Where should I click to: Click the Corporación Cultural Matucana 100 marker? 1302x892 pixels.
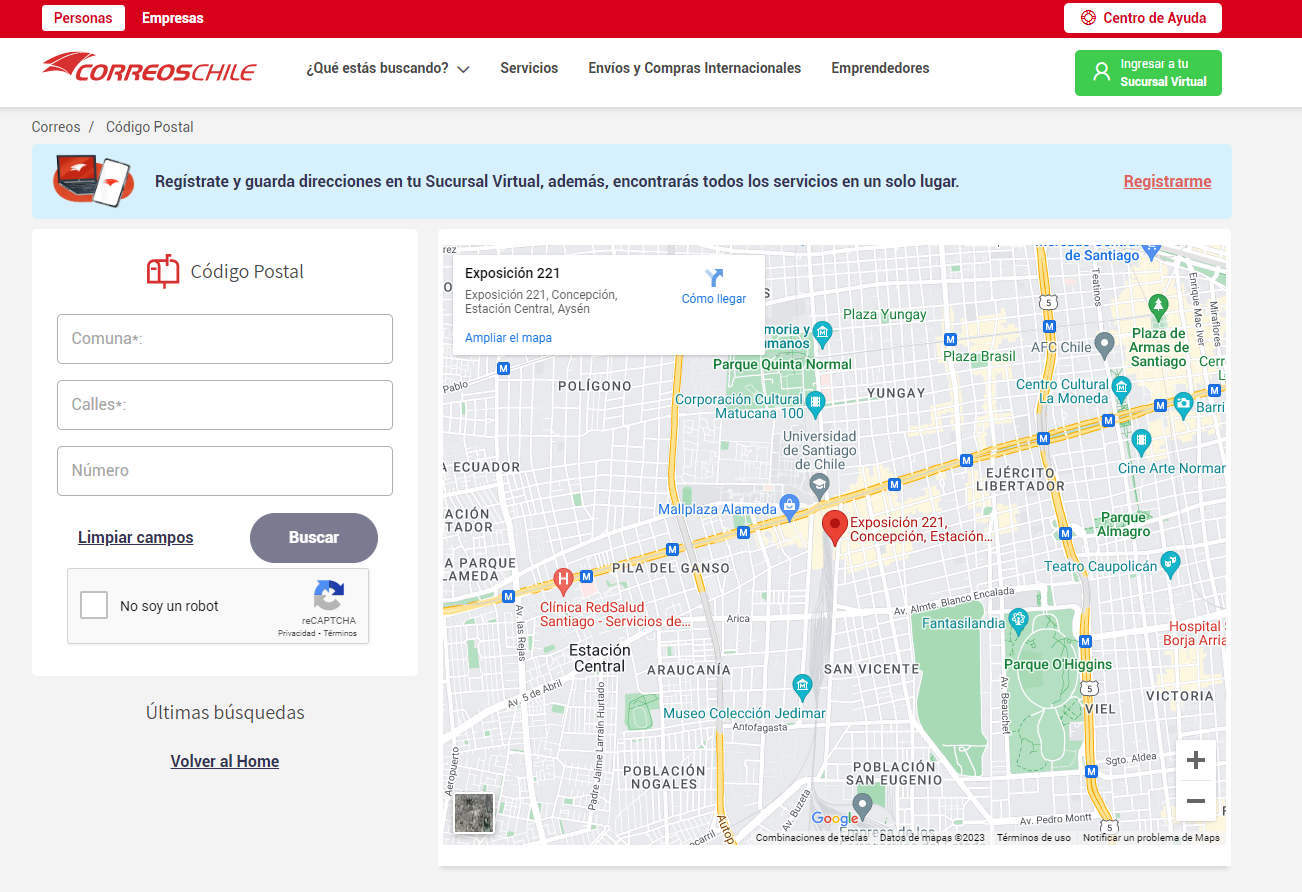coord(815,404)
